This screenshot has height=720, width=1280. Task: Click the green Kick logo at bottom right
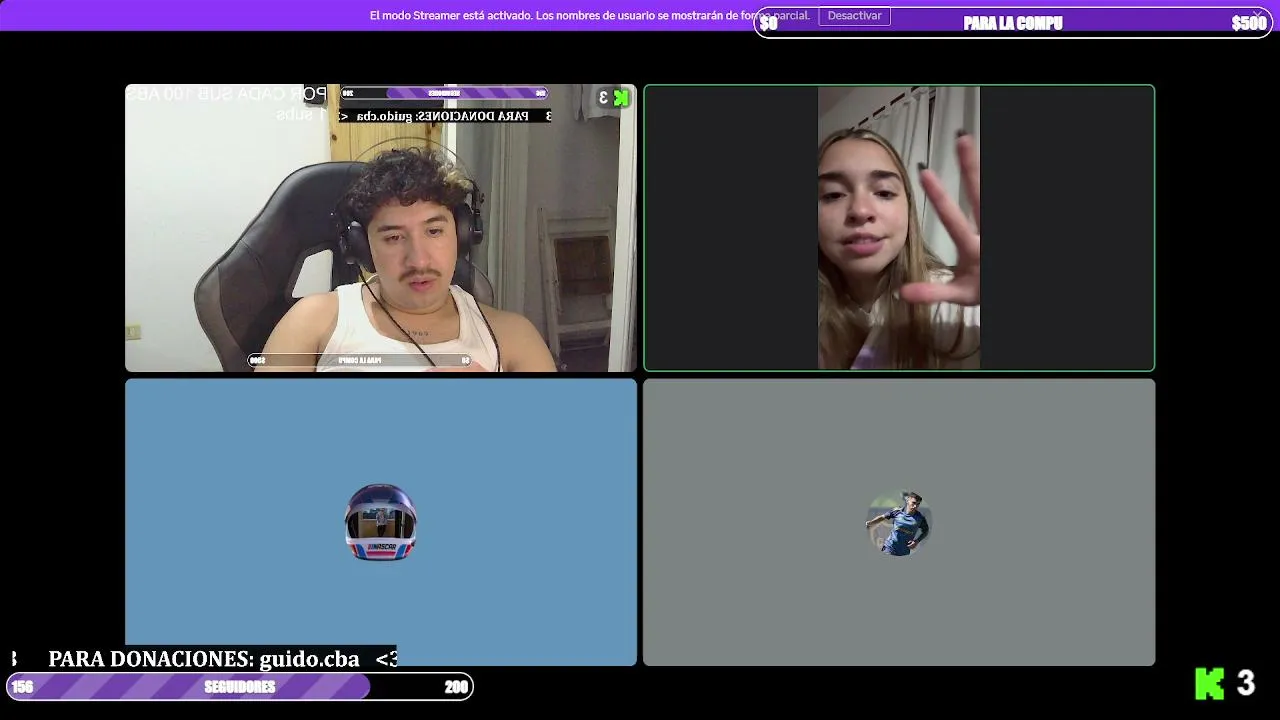[1210, 683]
